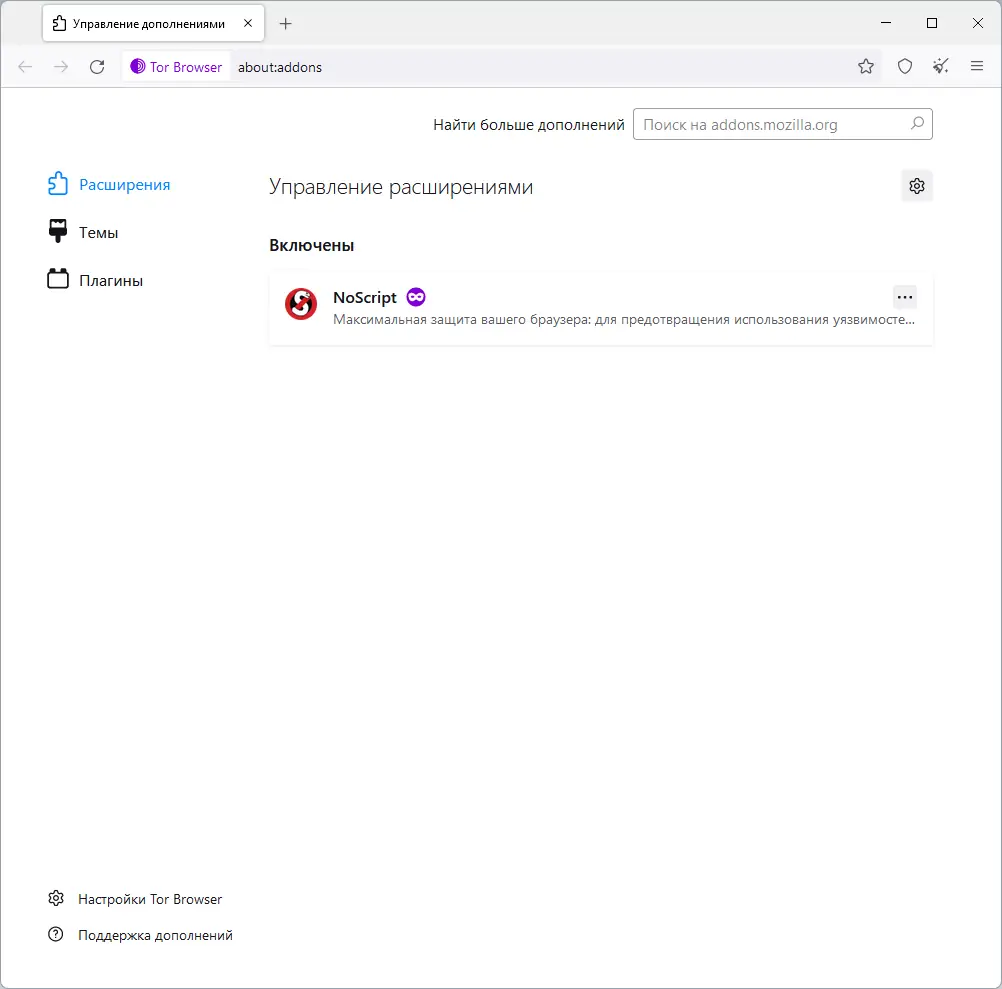Click the Плагины block icon
This screenshot has height=989, width=1002.
pos(58,279)
